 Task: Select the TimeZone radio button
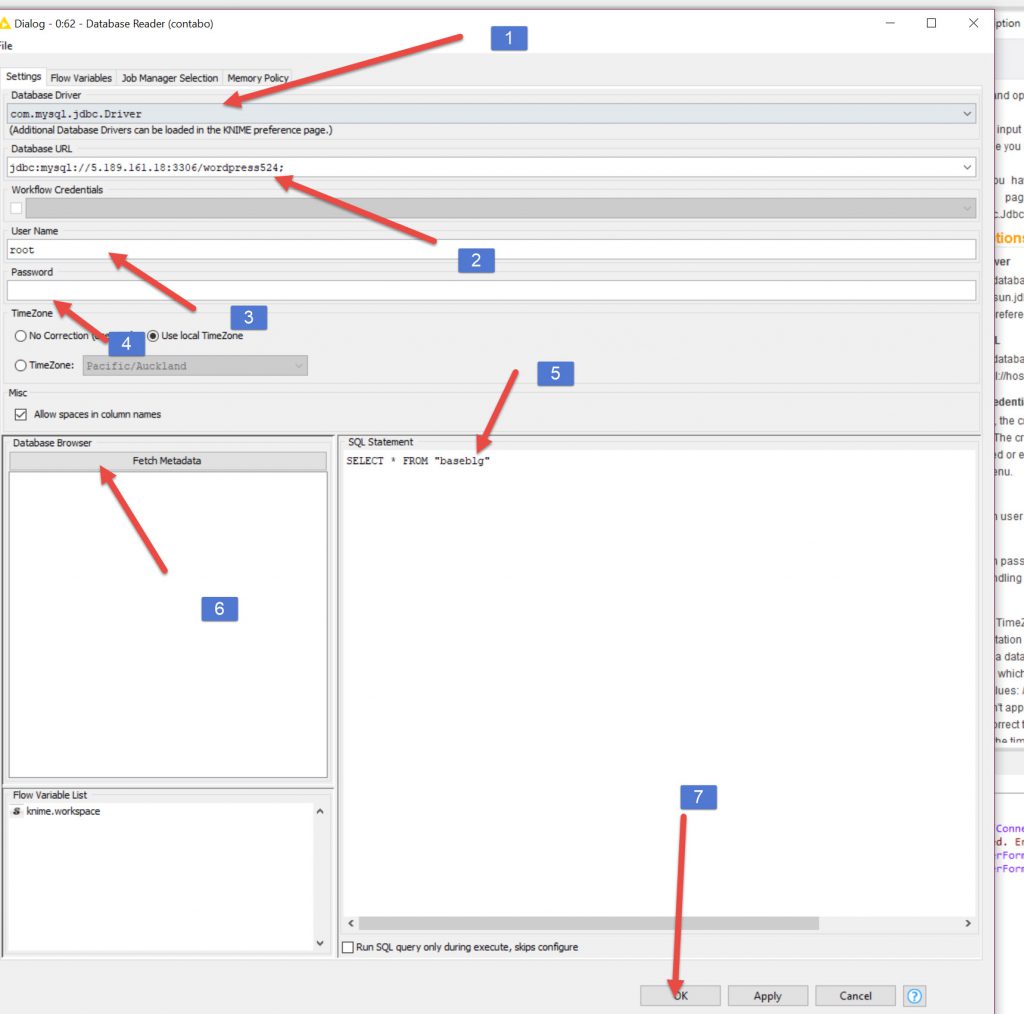click(x=21, y=366)
